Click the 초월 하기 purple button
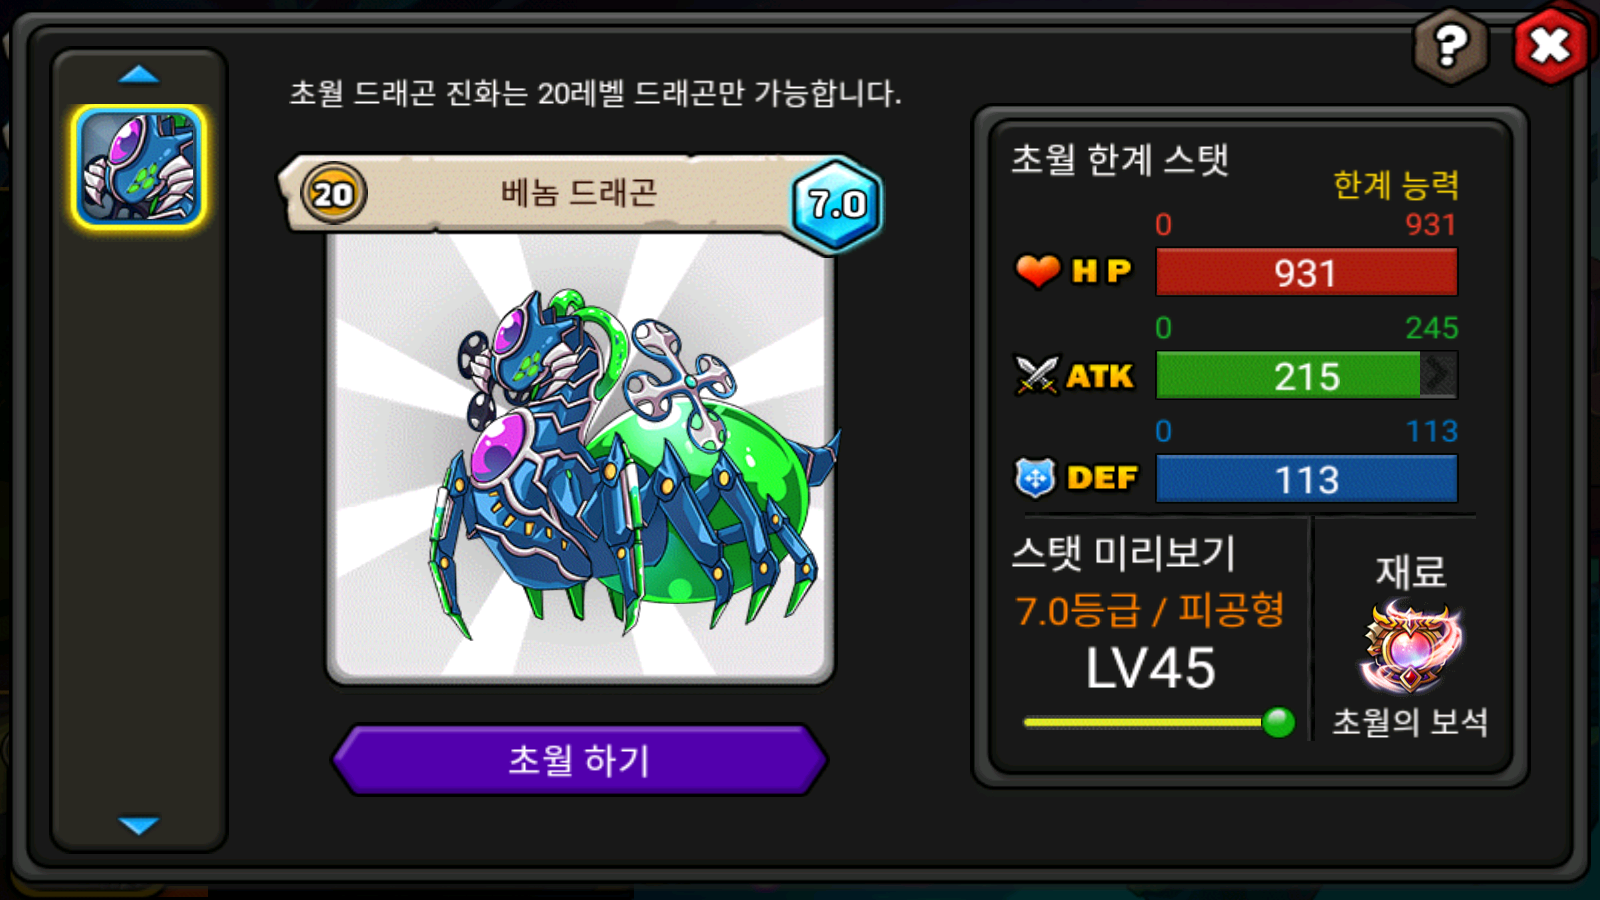Screen dimensions: 1600x900 click(579, 760)
